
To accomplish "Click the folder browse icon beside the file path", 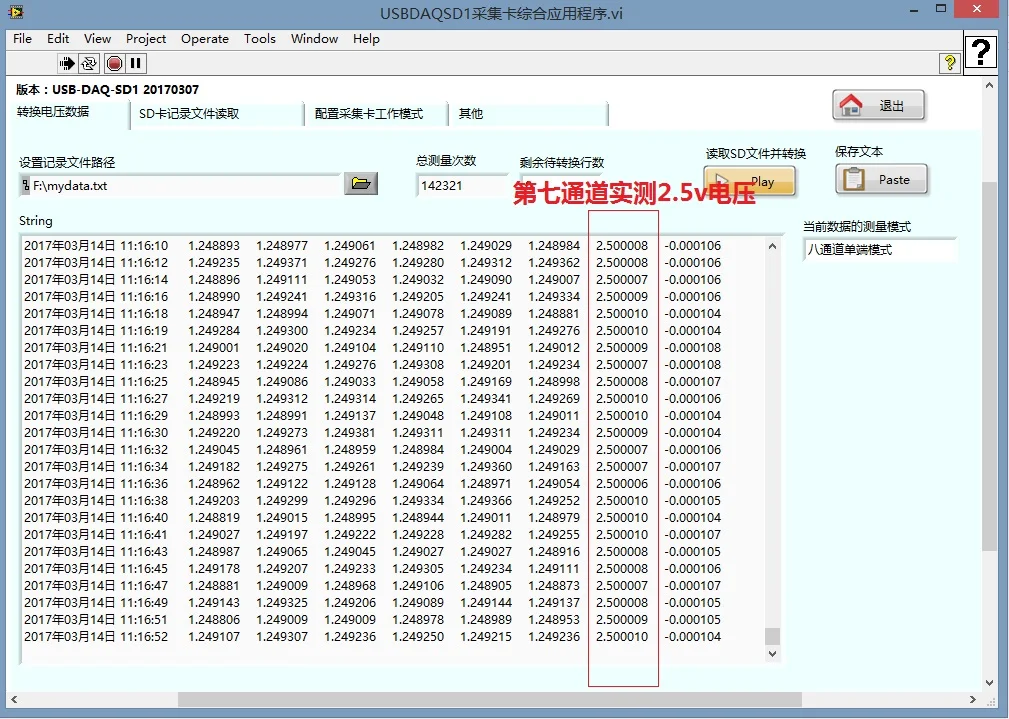I will pos(360,183).
